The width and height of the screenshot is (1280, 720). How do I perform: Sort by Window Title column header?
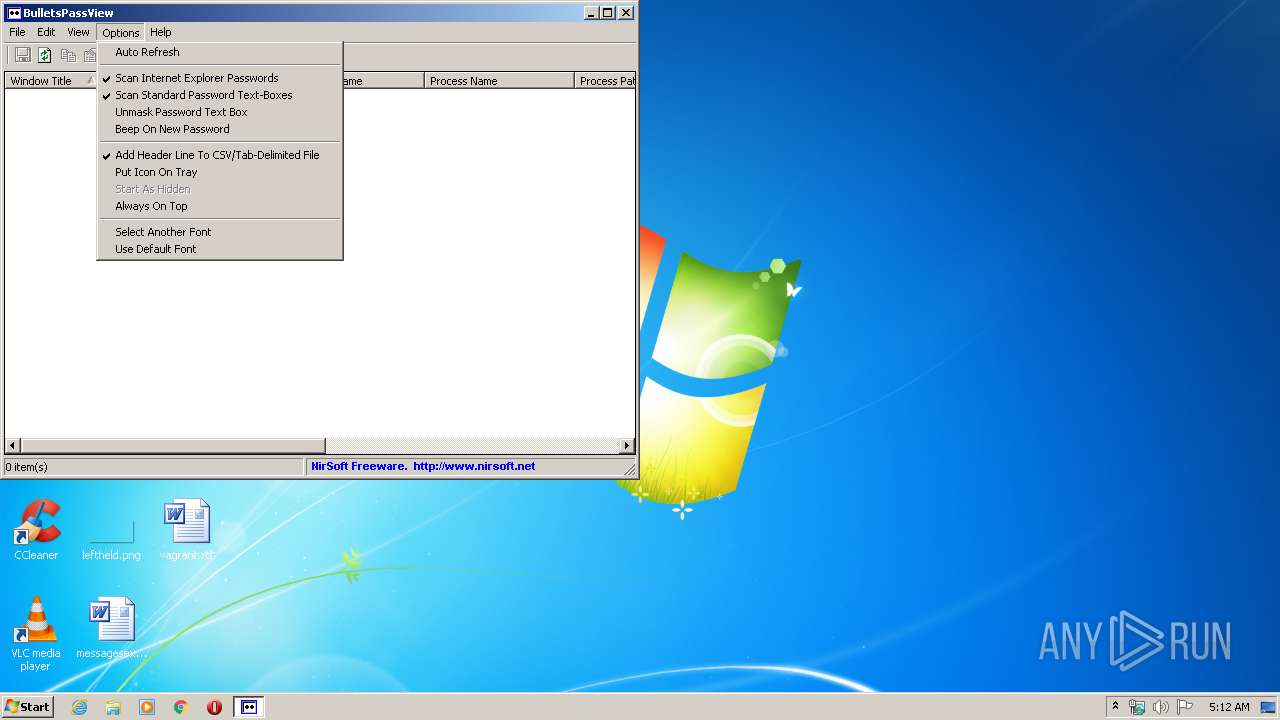[x=51, y=81]
